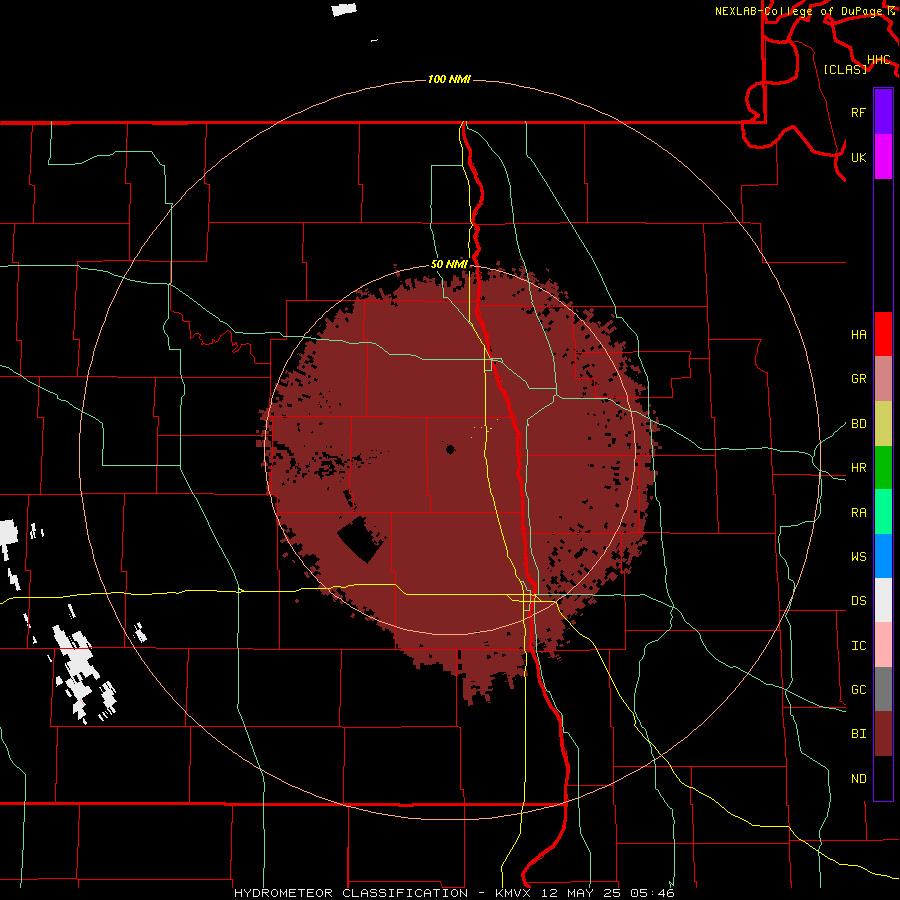Click the 'GC' legend label
The height and width of the screenshot is (900, 900).
pos(859,690)
